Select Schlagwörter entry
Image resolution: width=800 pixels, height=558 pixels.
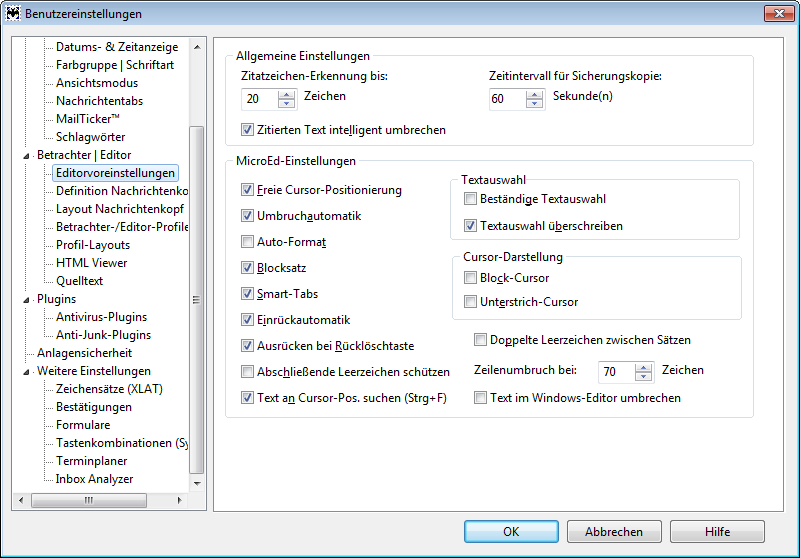(x=90, y=137)
